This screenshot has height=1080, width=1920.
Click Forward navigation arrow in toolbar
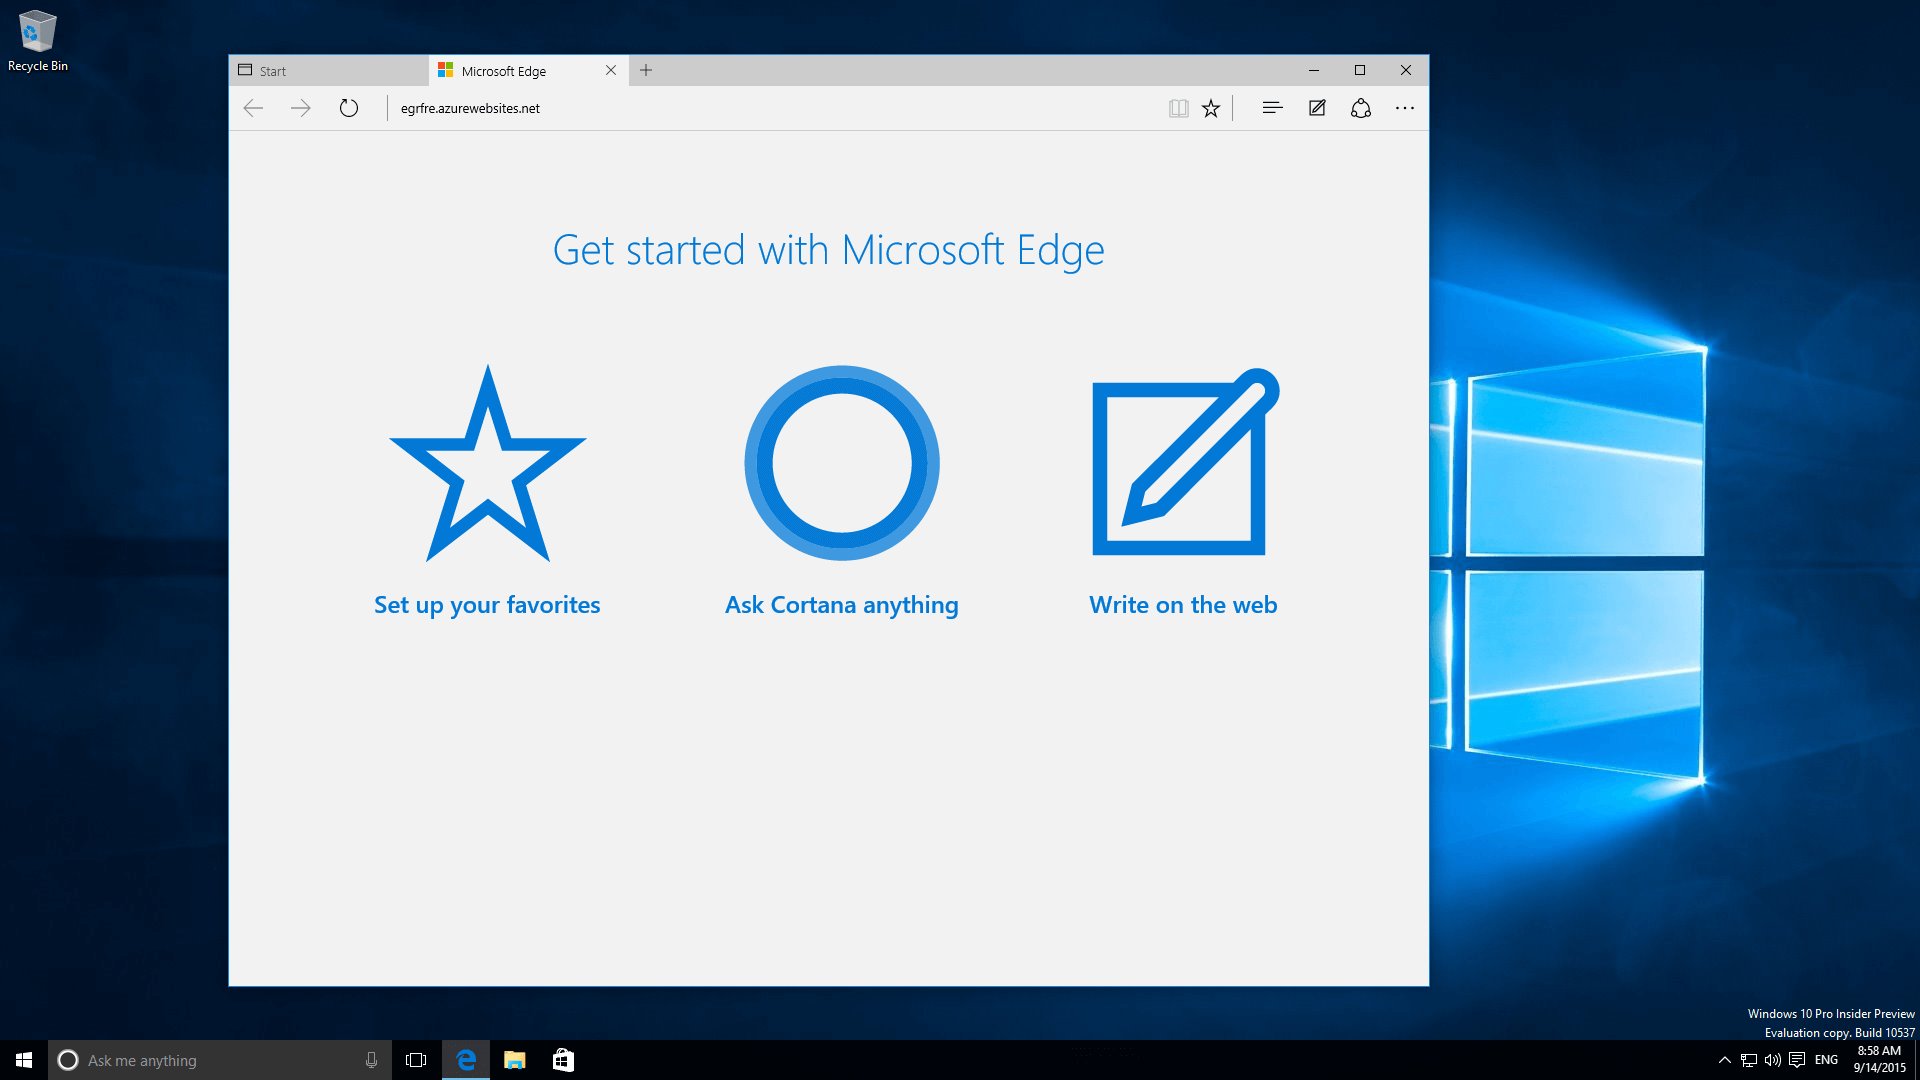click(x=301, y=108)
